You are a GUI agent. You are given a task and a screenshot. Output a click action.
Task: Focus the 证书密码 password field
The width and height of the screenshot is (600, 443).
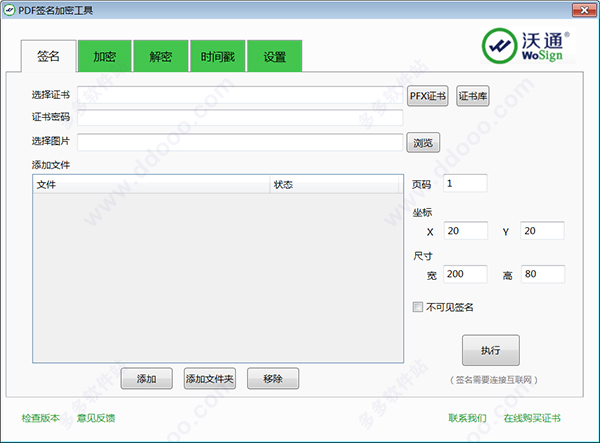[x=240, y=117]
